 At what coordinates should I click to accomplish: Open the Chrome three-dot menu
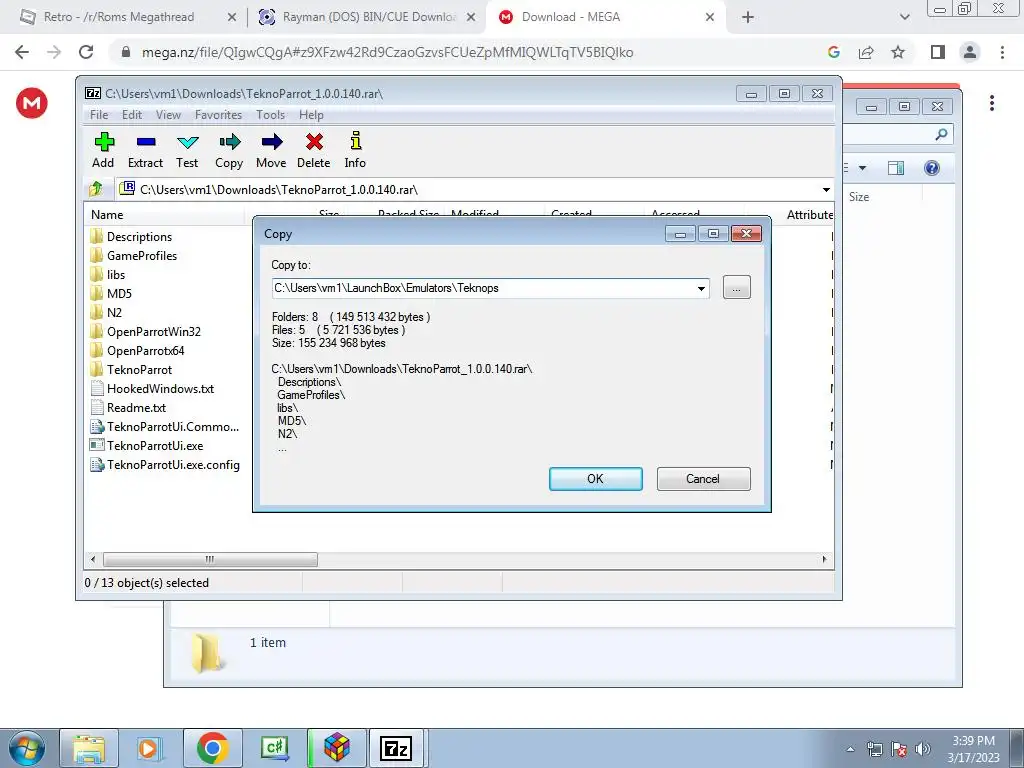click(1002, 52)
